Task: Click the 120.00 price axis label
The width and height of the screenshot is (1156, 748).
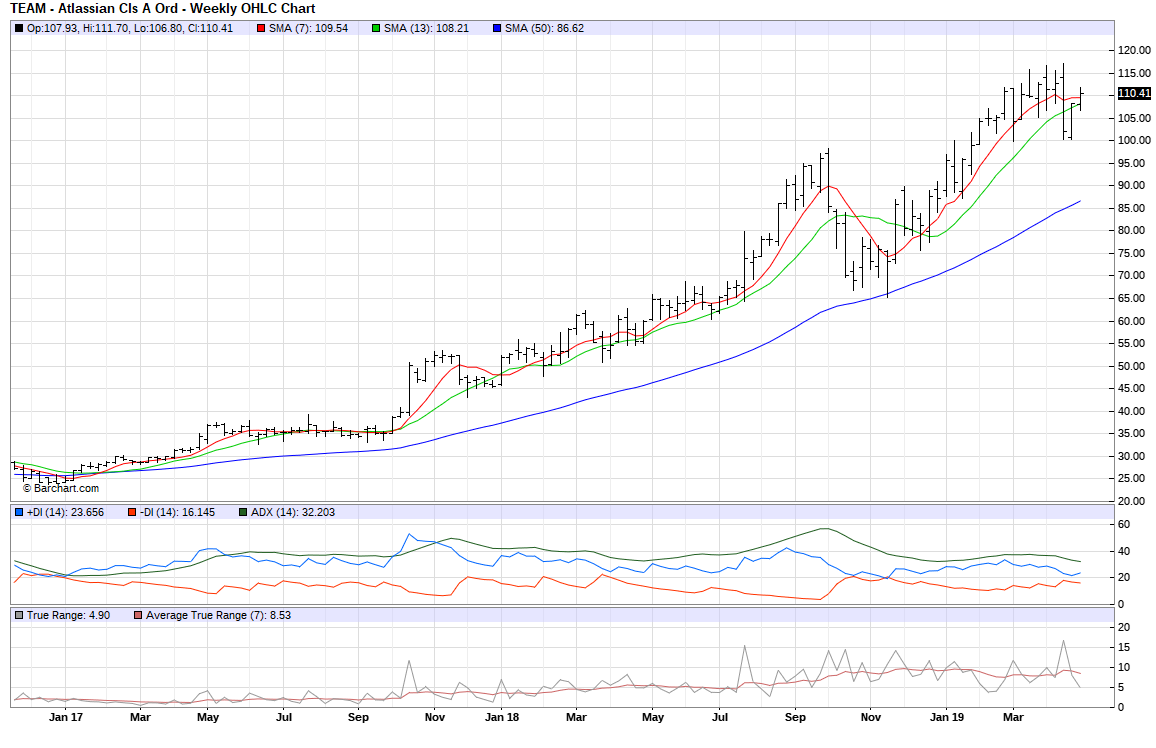Action: click(1133, 50)
